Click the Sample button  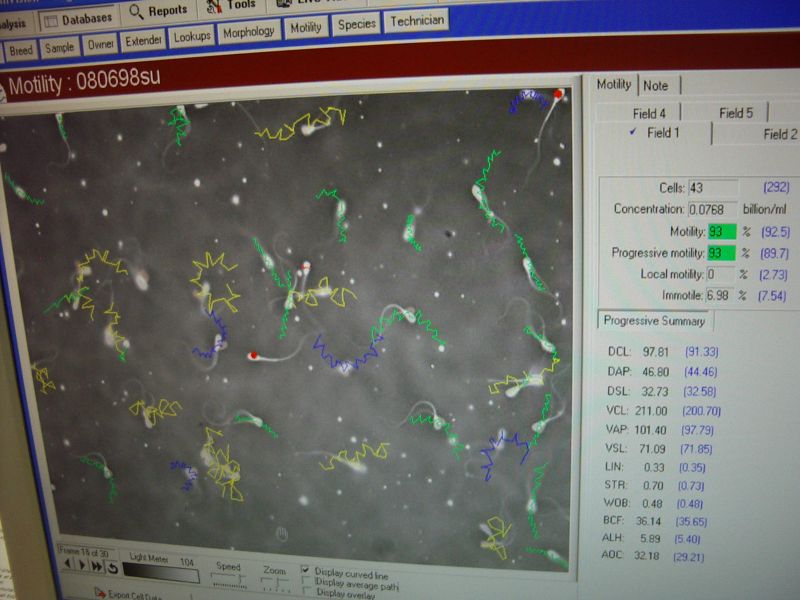[60, 48]
